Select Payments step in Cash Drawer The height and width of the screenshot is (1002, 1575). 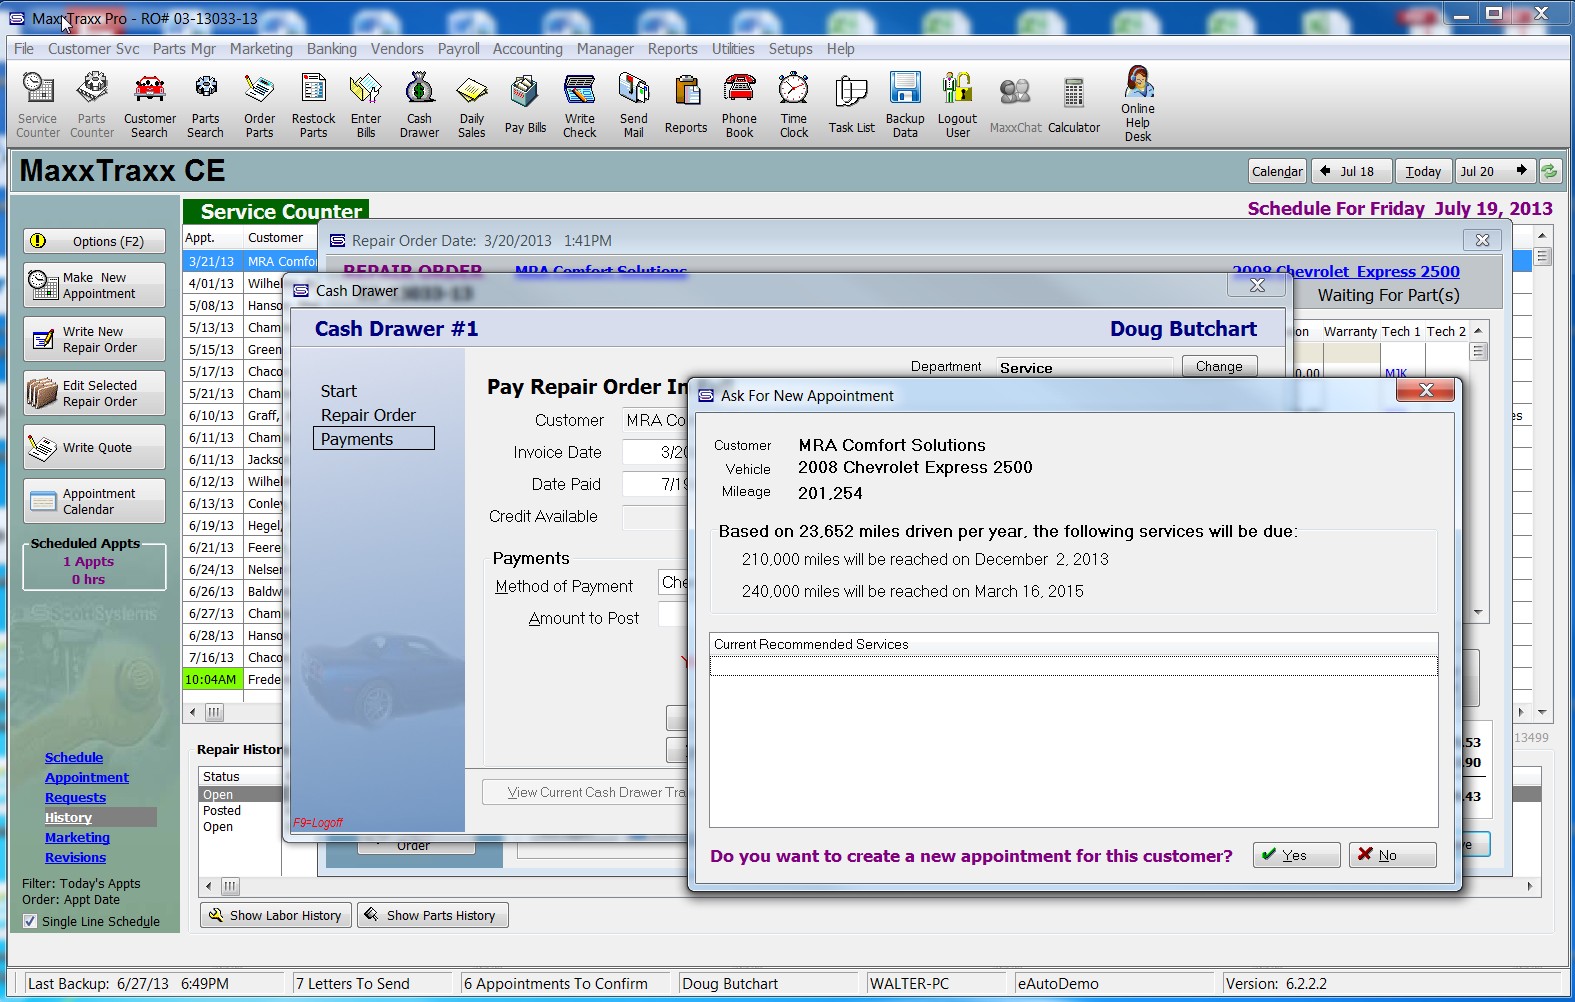pyautogui.click(x=374, y=439)
